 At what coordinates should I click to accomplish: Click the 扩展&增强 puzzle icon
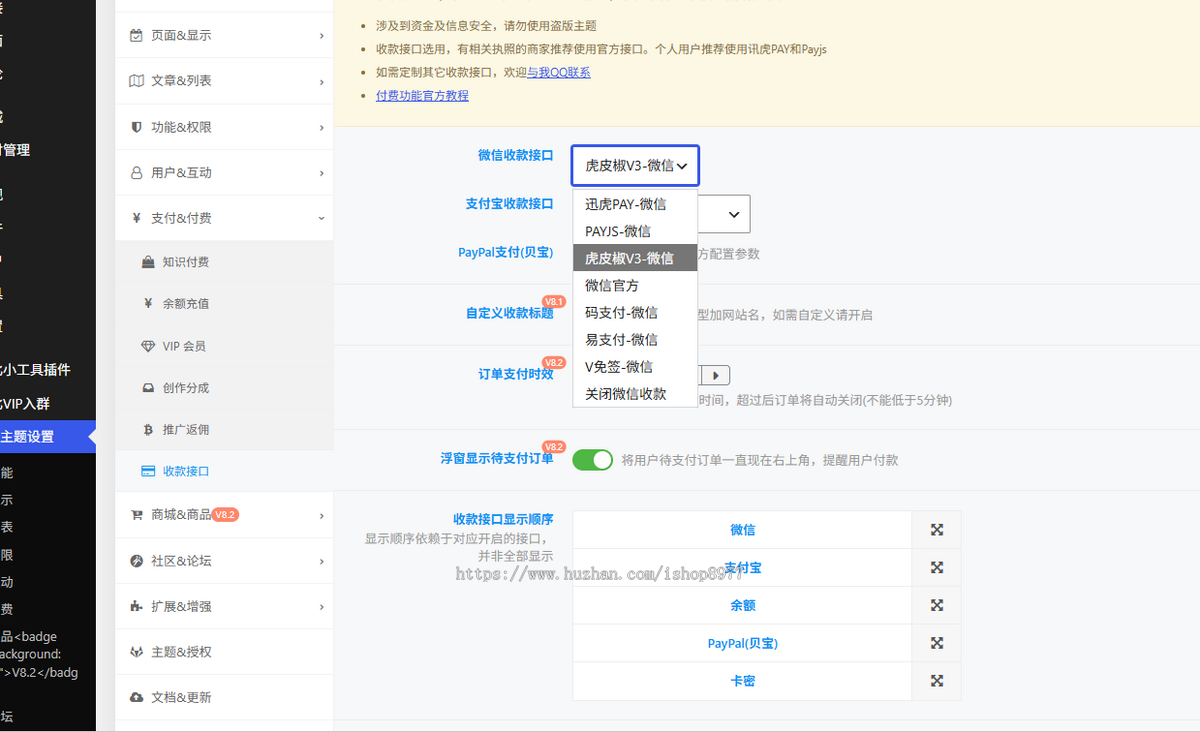(x=137, y=606)
